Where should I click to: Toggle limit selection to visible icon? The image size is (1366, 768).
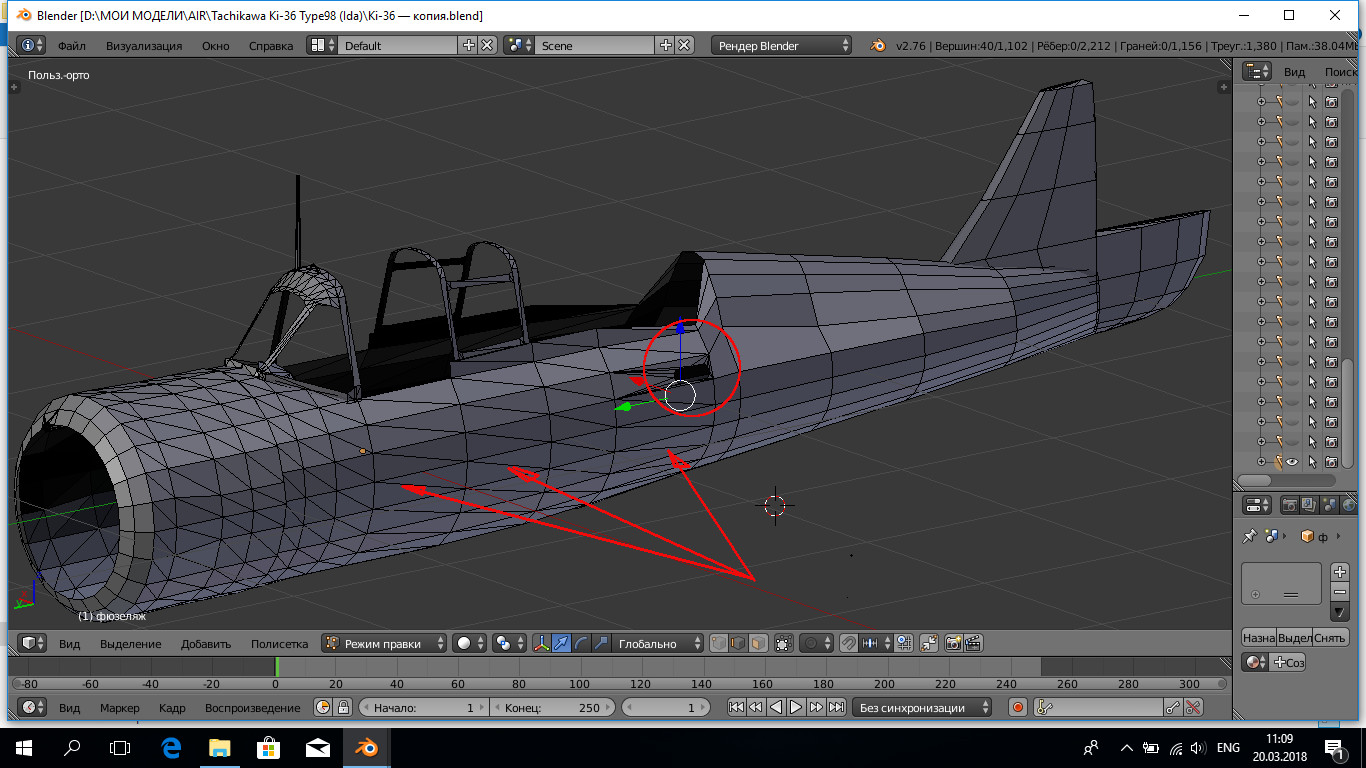click(783, 644)
